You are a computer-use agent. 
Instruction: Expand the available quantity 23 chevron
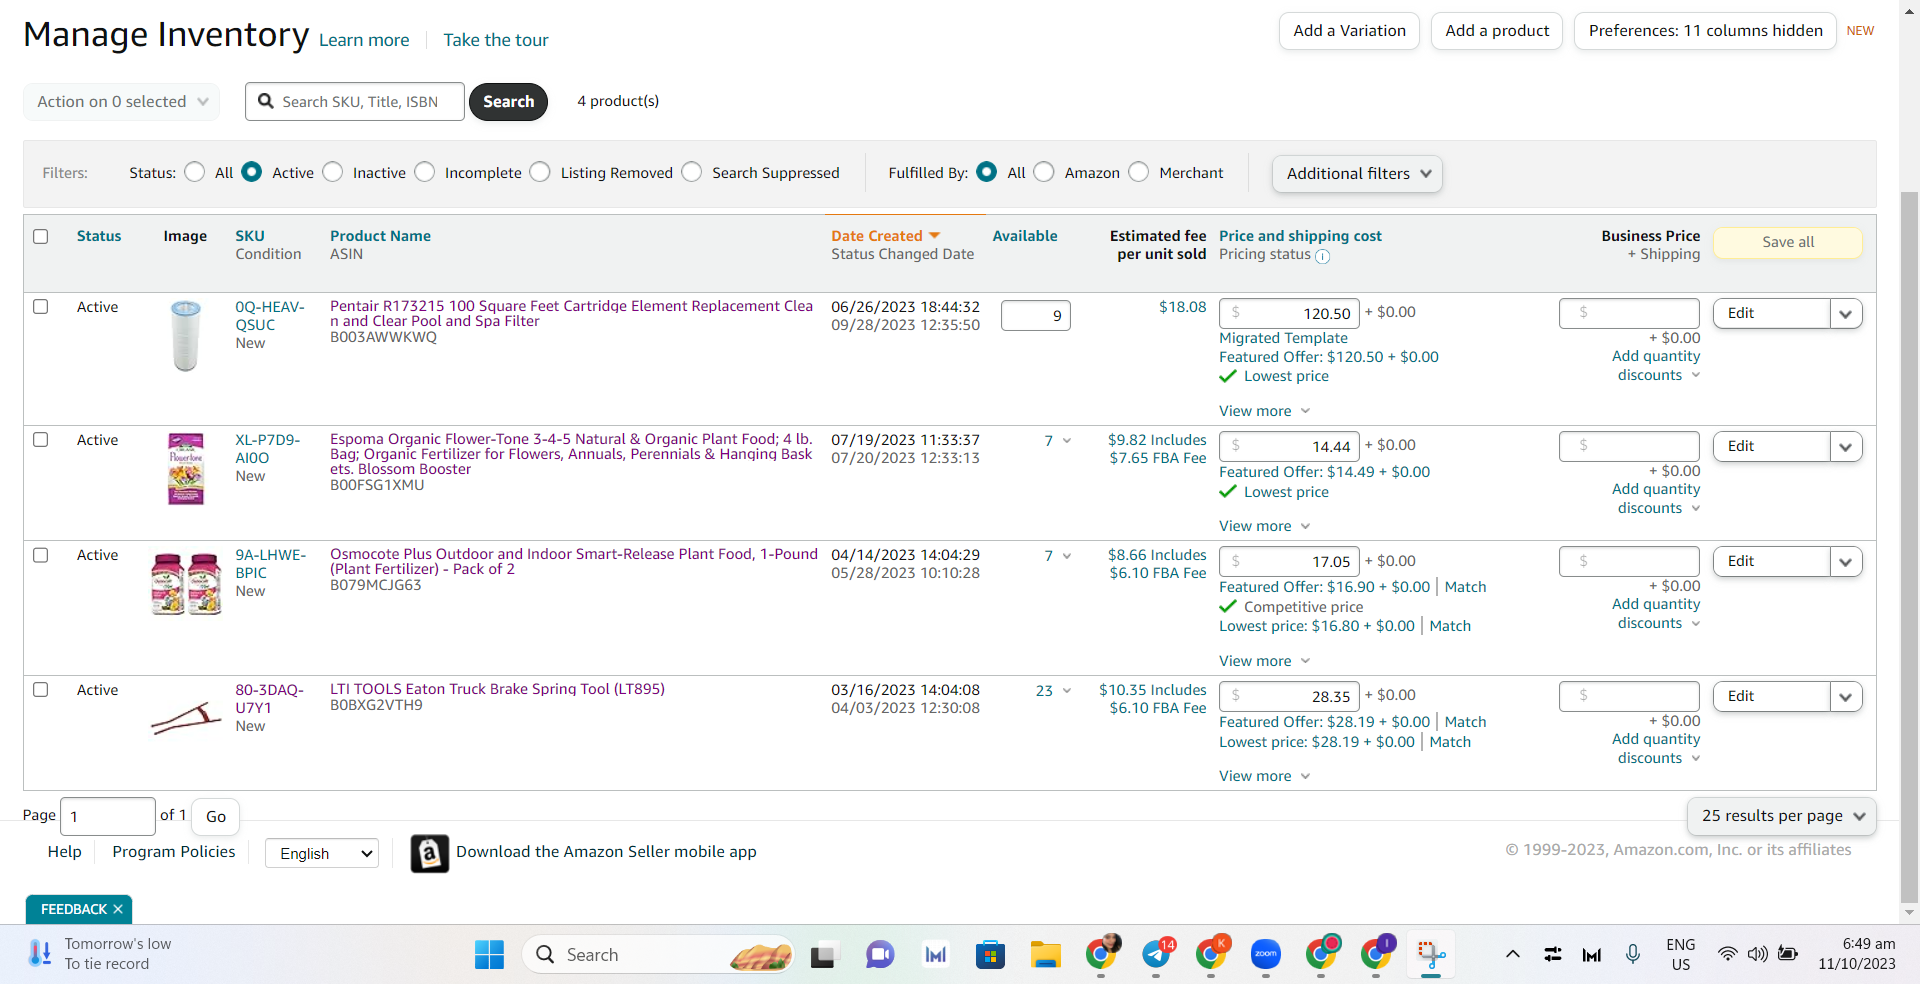tap(1067, 691)
